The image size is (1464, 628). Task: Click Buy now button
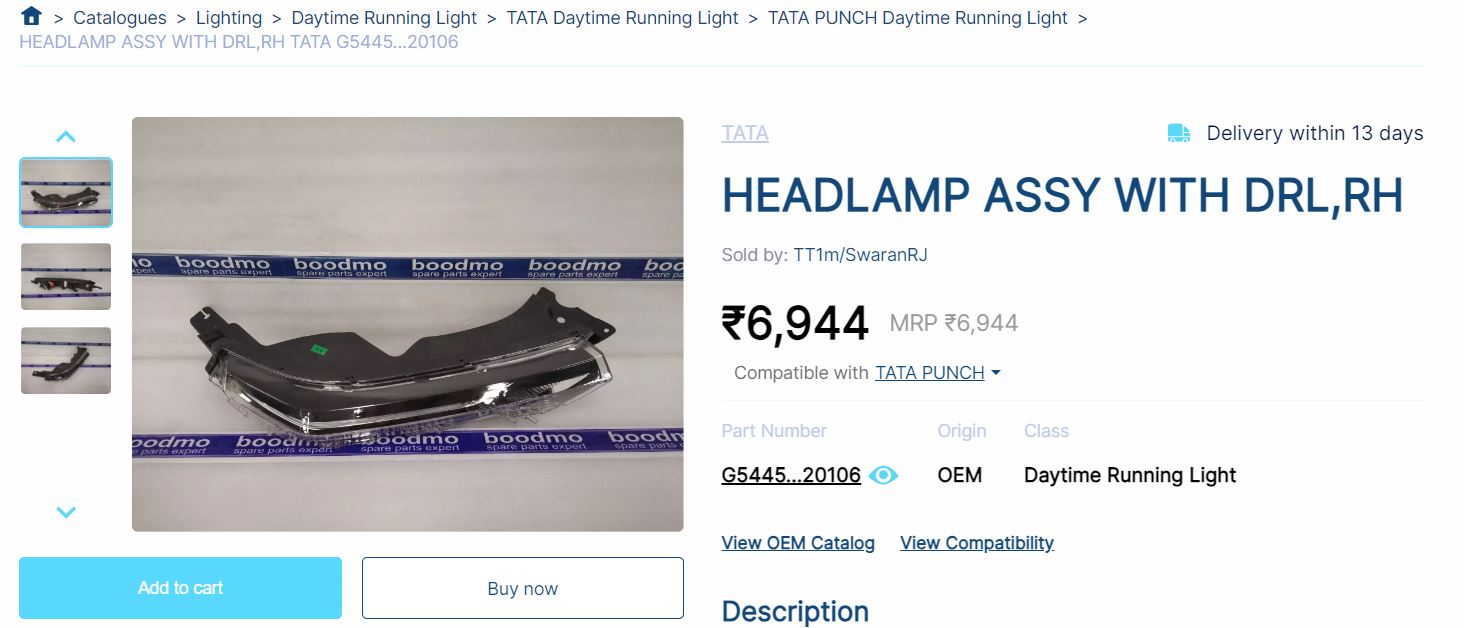point(523,588)
